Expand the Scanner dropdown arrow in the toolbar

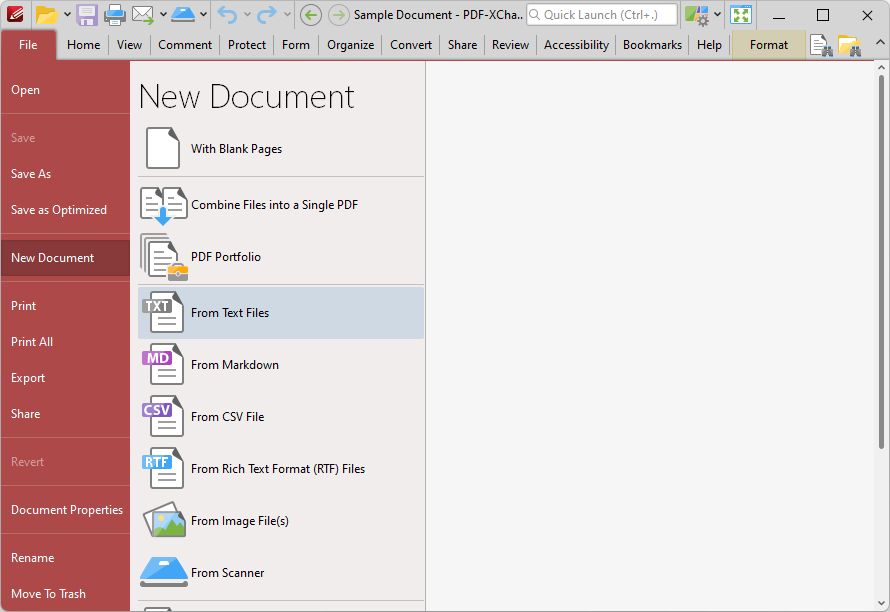[203, 15]
